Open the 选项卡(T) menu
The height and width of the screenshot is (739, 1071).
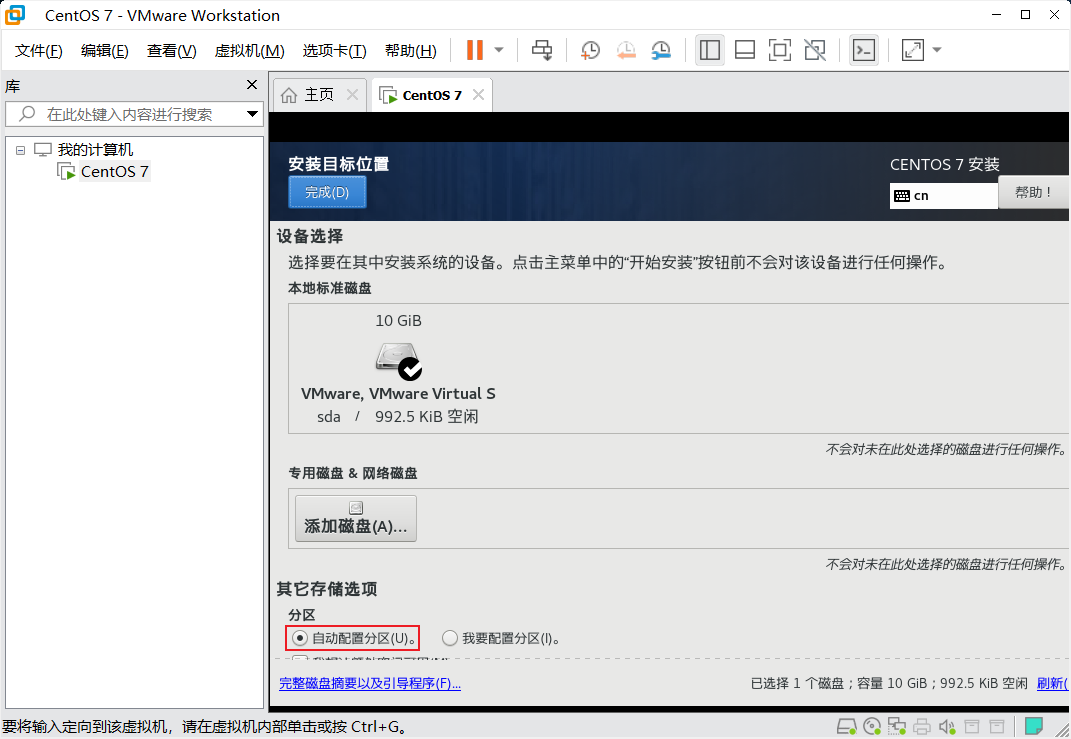pos(335,51)
